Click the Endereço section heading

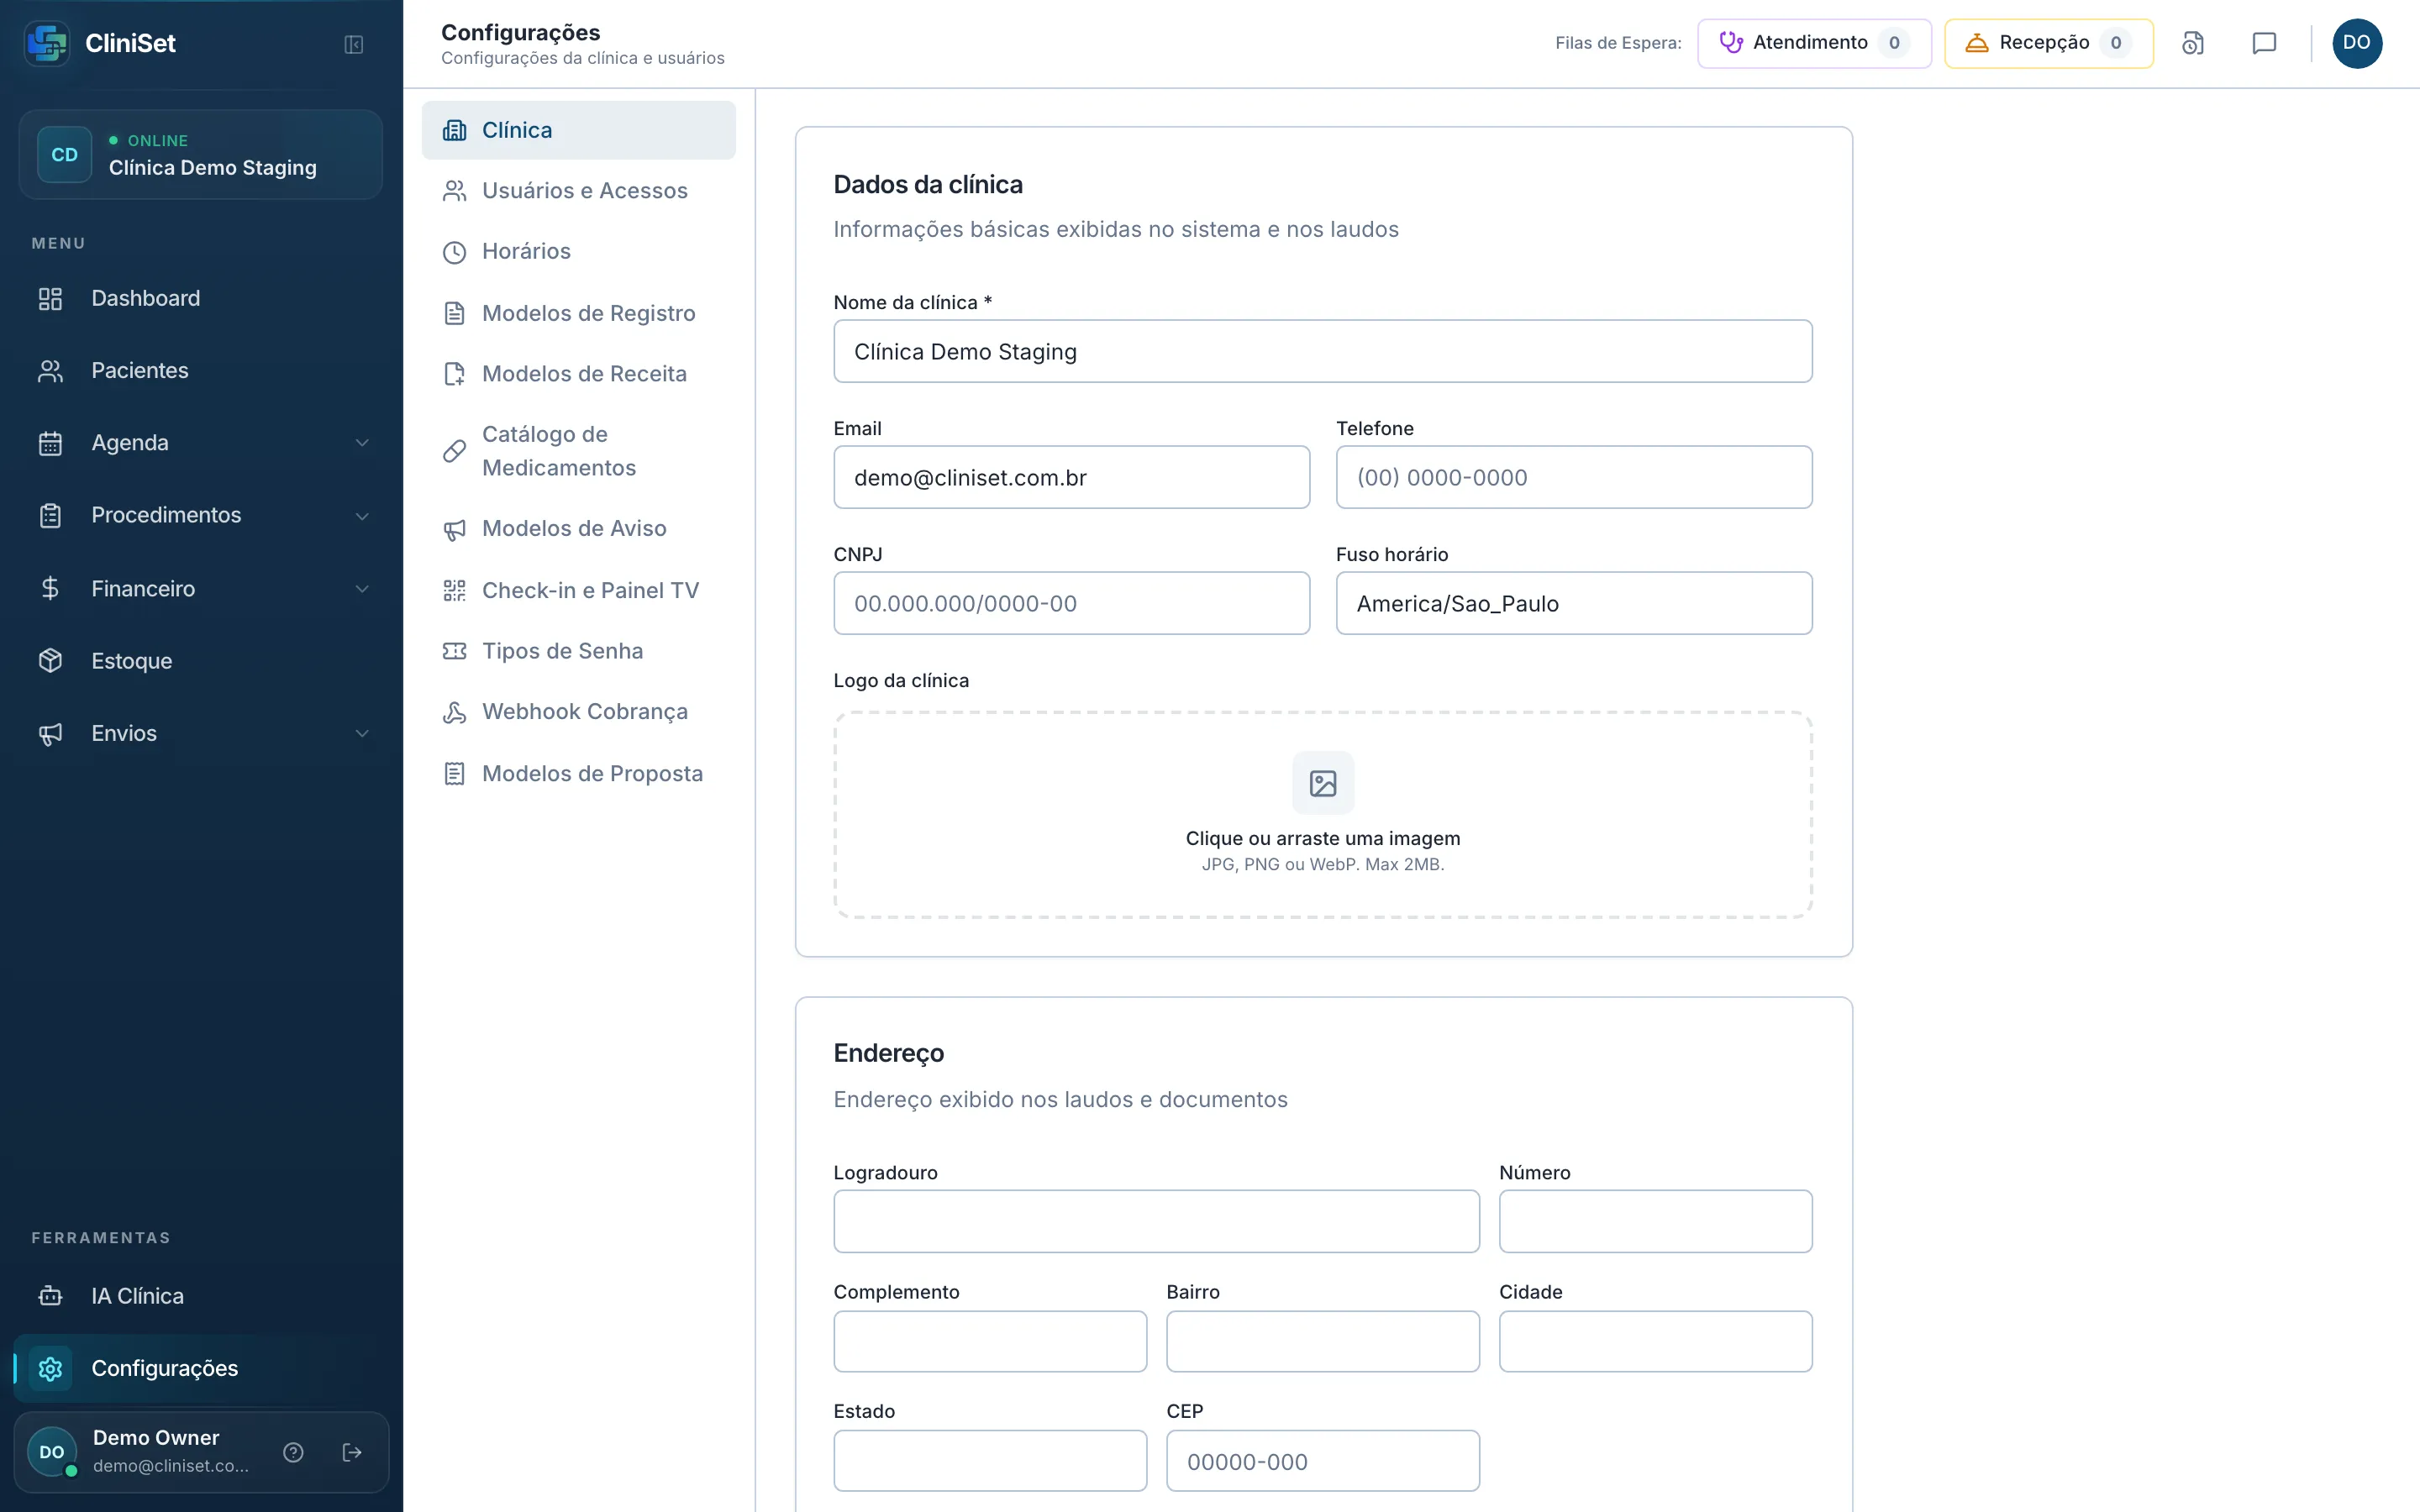[x=888, y=1053]
